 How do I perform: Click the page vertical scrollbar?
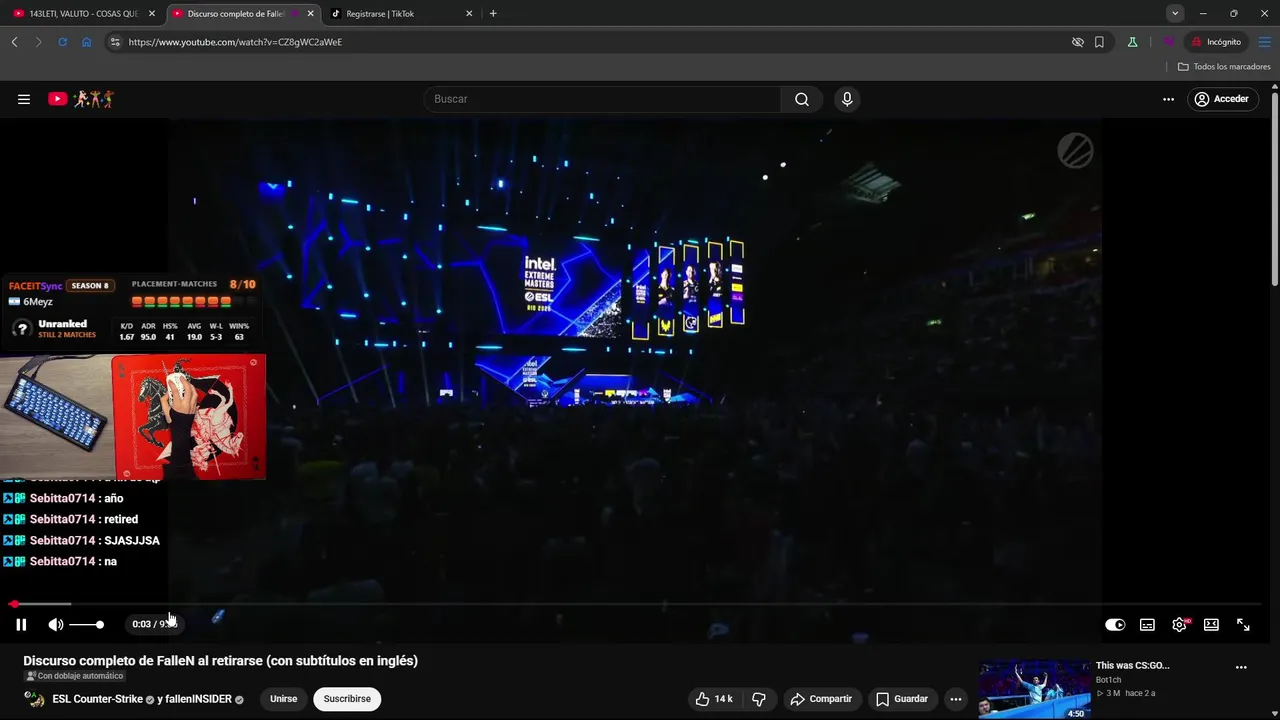pyautogui.click(x=1275, y=190)
